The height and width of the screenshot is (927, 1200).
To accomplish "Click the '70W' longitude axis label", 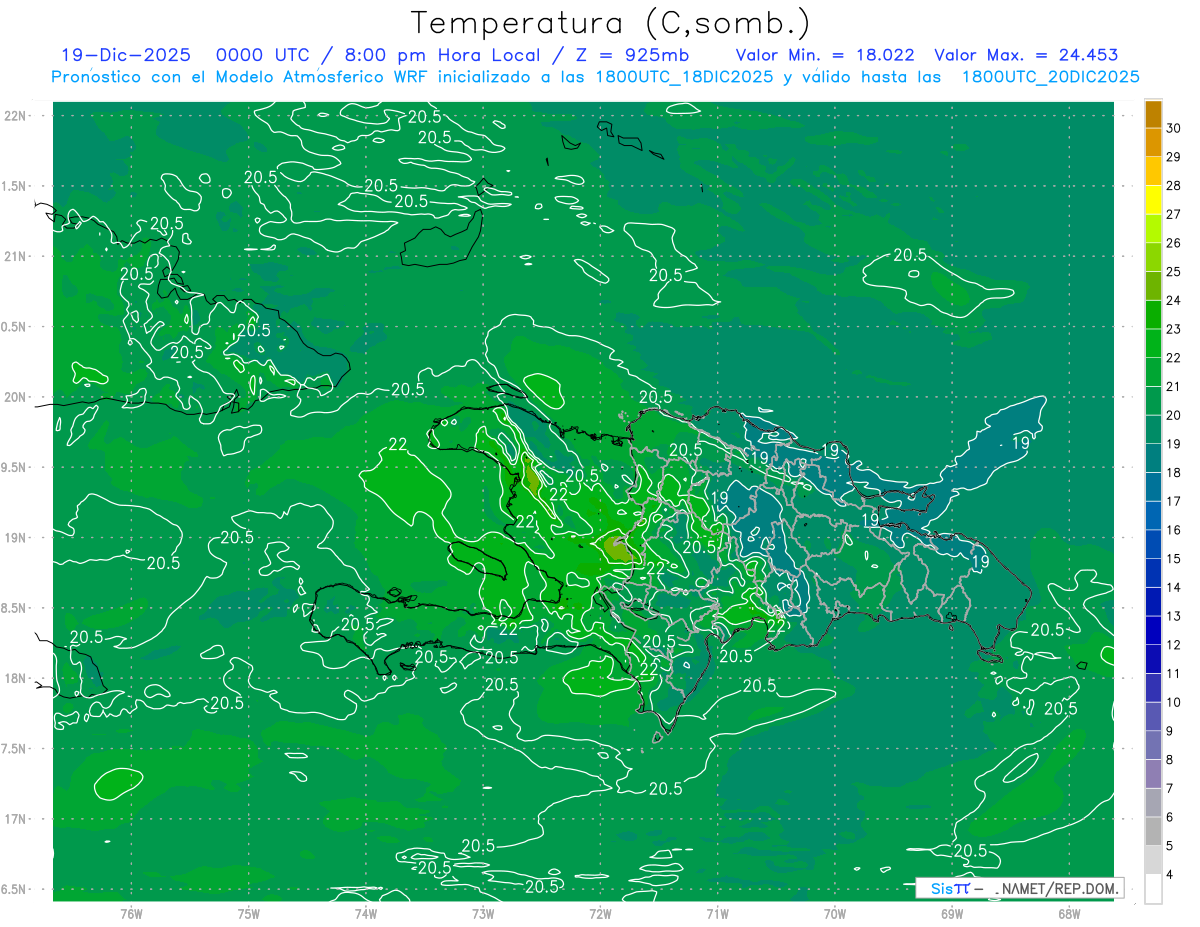I will [835, 912].
